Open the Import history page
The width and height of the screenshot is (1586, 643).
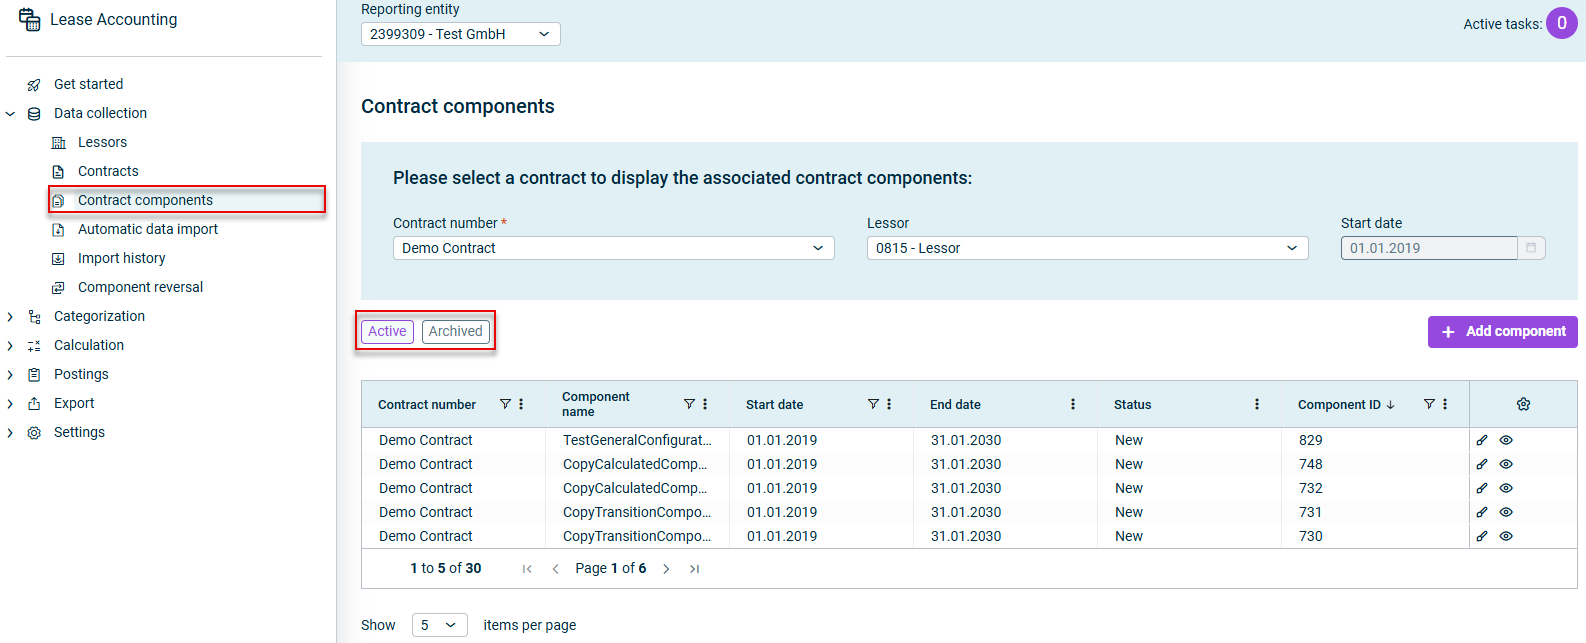[x=121, y=258]
